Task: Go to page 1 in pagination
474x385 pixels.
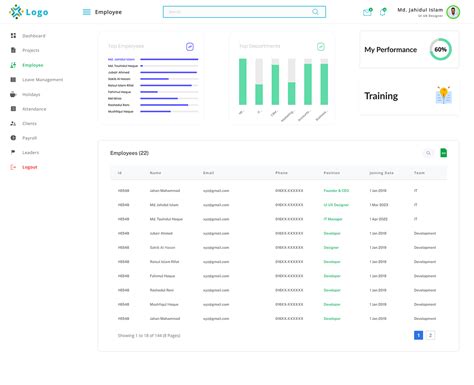Action: tap(418, 335)
